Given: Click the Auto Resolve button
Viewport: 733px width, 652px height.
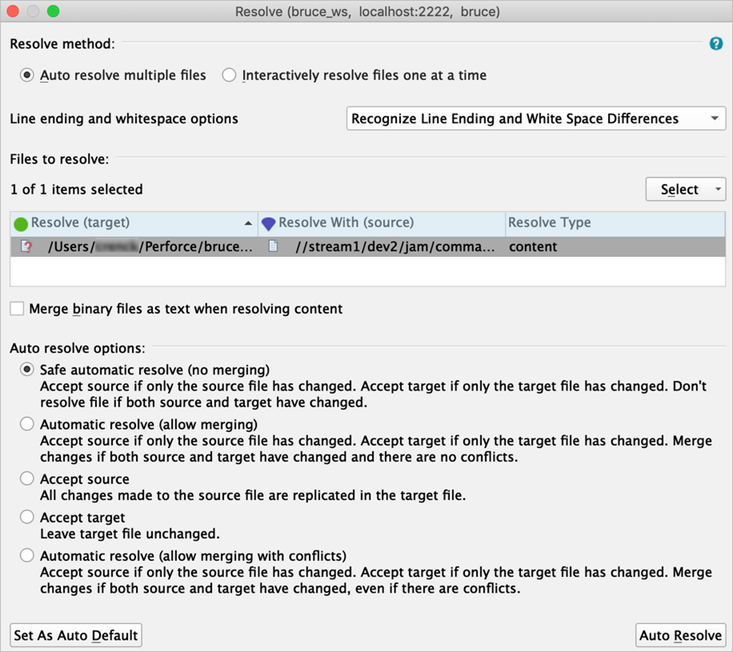Looking at the screenshot, I should (x=680, y=635).
